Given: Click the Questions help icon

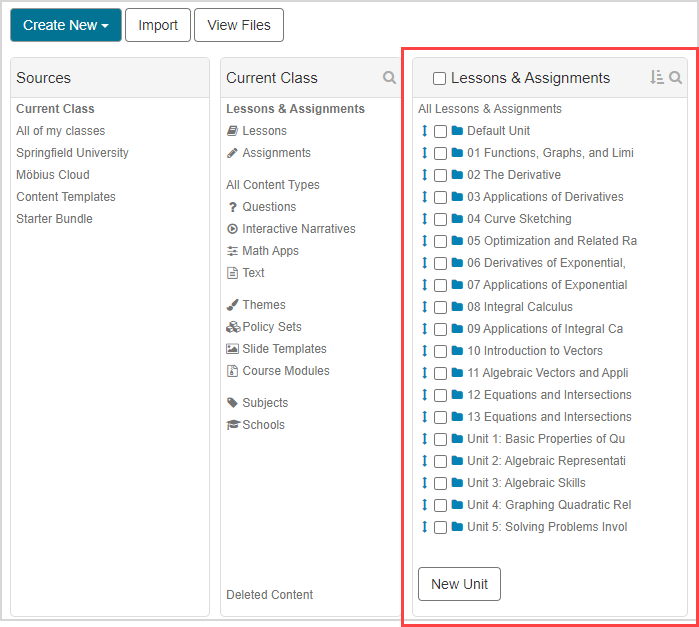Looking at the screenshot, I should point(233,207).
